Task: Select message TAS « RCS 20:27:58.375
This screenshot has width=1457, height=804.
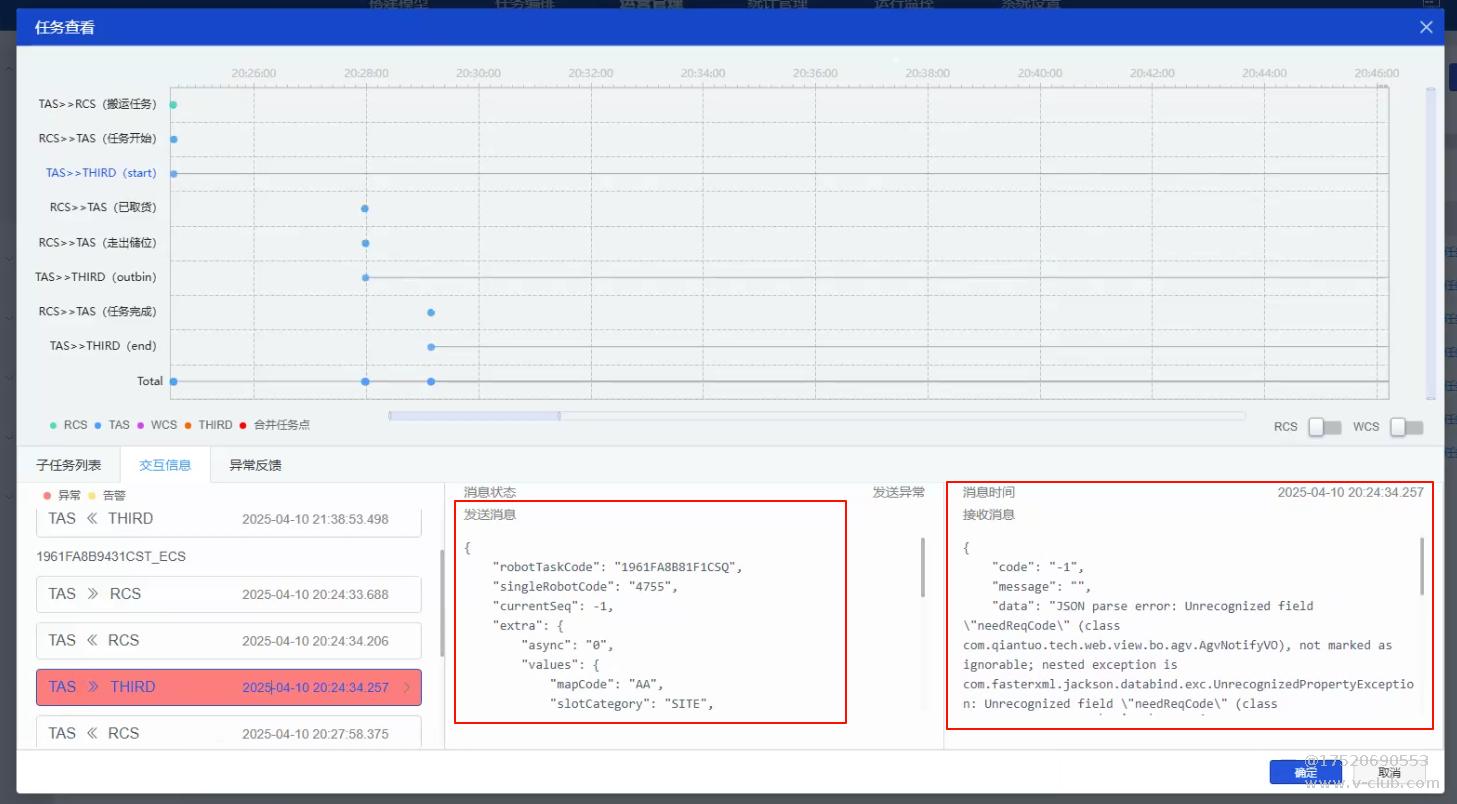Action: point(228,733)
